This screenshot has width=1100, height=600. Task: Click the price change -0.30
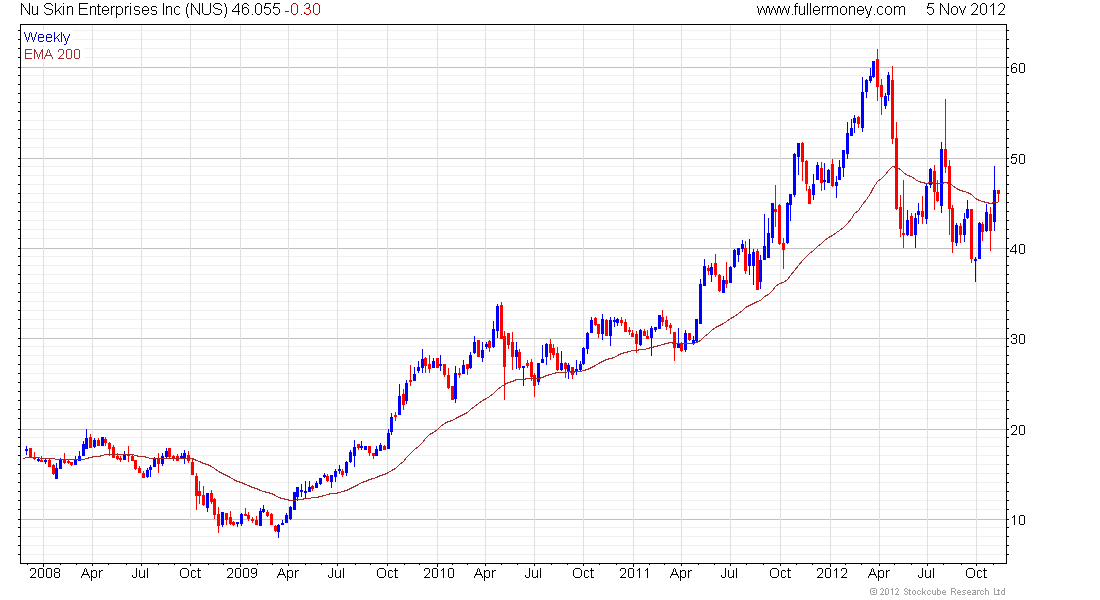click(302, 10)
